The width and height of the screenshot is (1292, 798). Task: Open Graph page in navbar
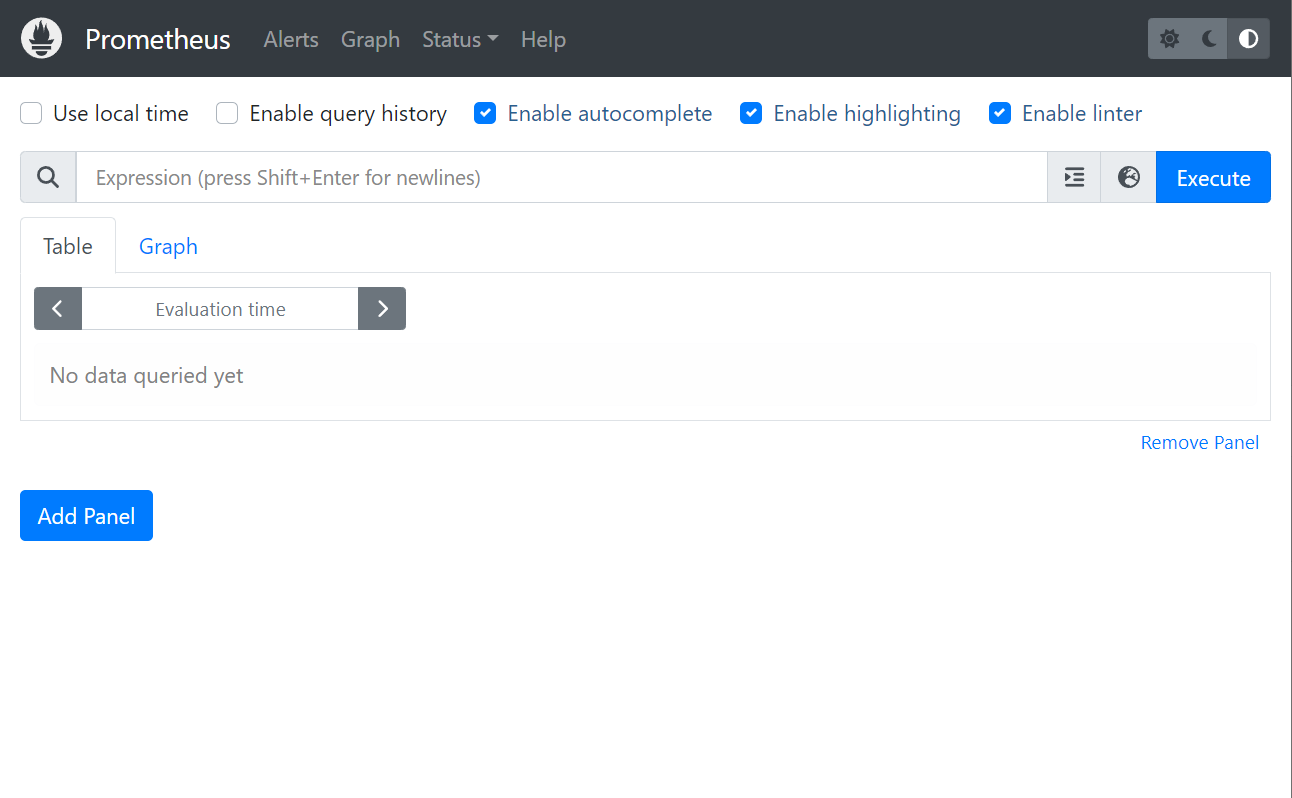(370, 39)
